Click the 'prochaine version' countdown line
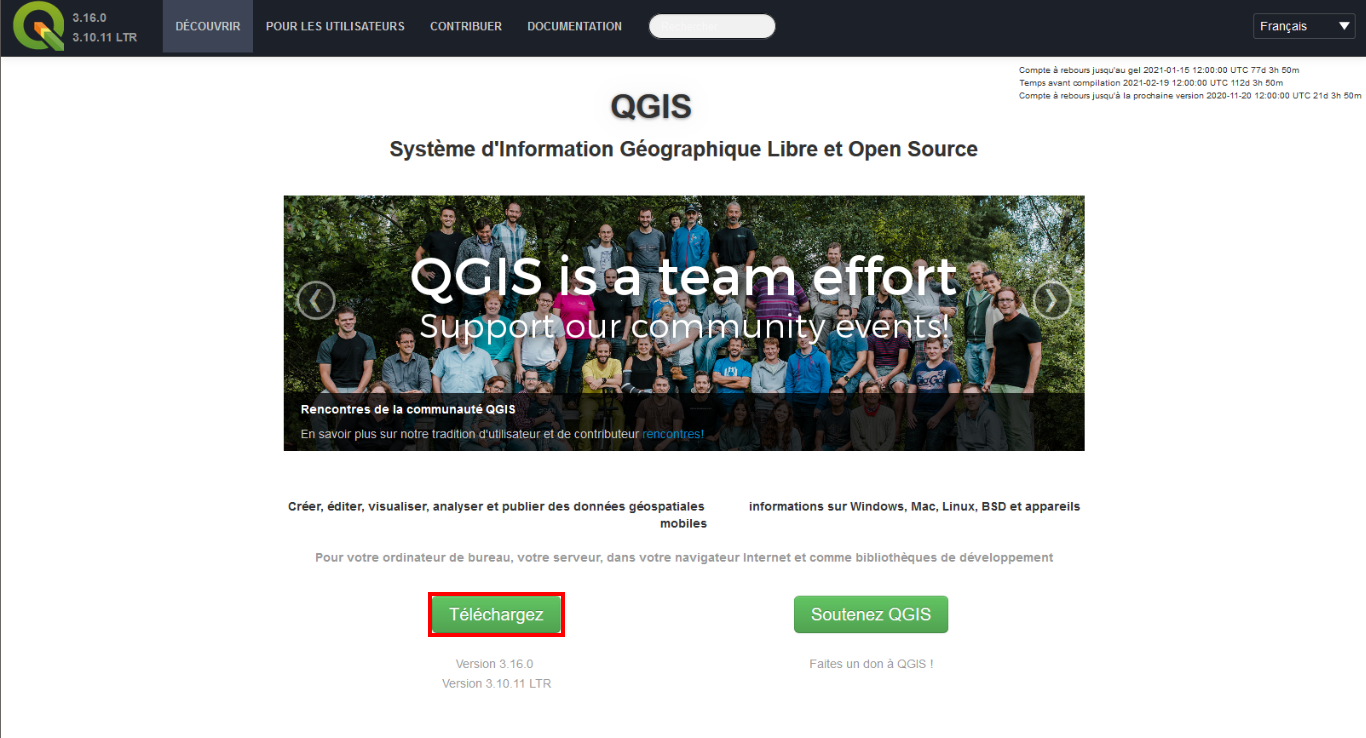 click(x=1190, y=96)
